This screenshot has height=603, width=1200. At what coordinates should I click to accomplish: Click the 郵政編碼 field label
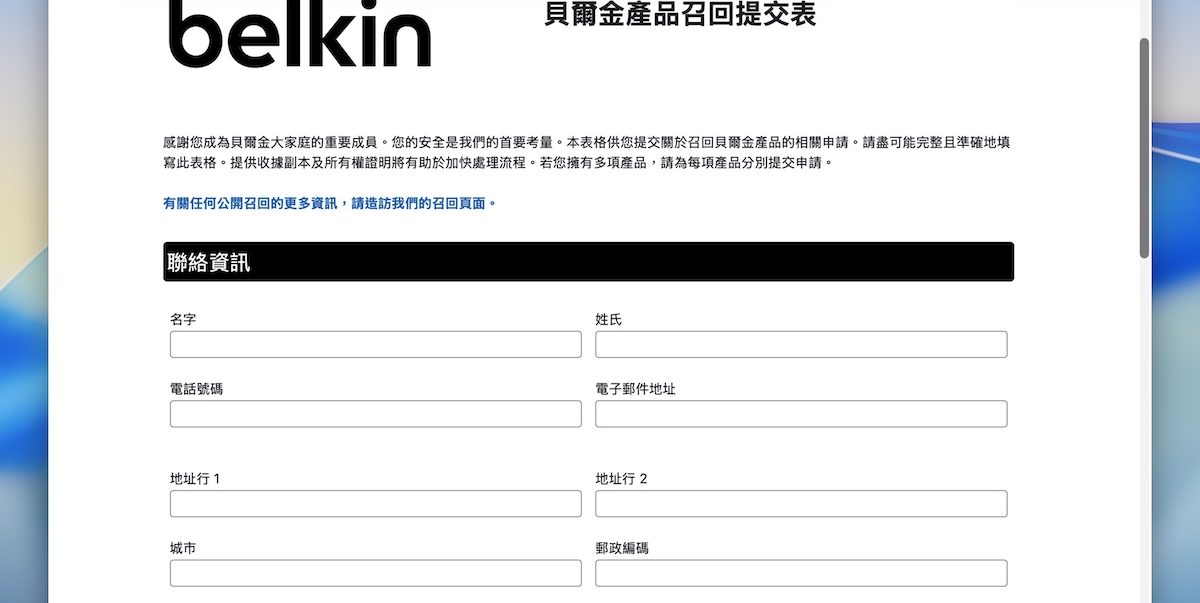[622, 549]
